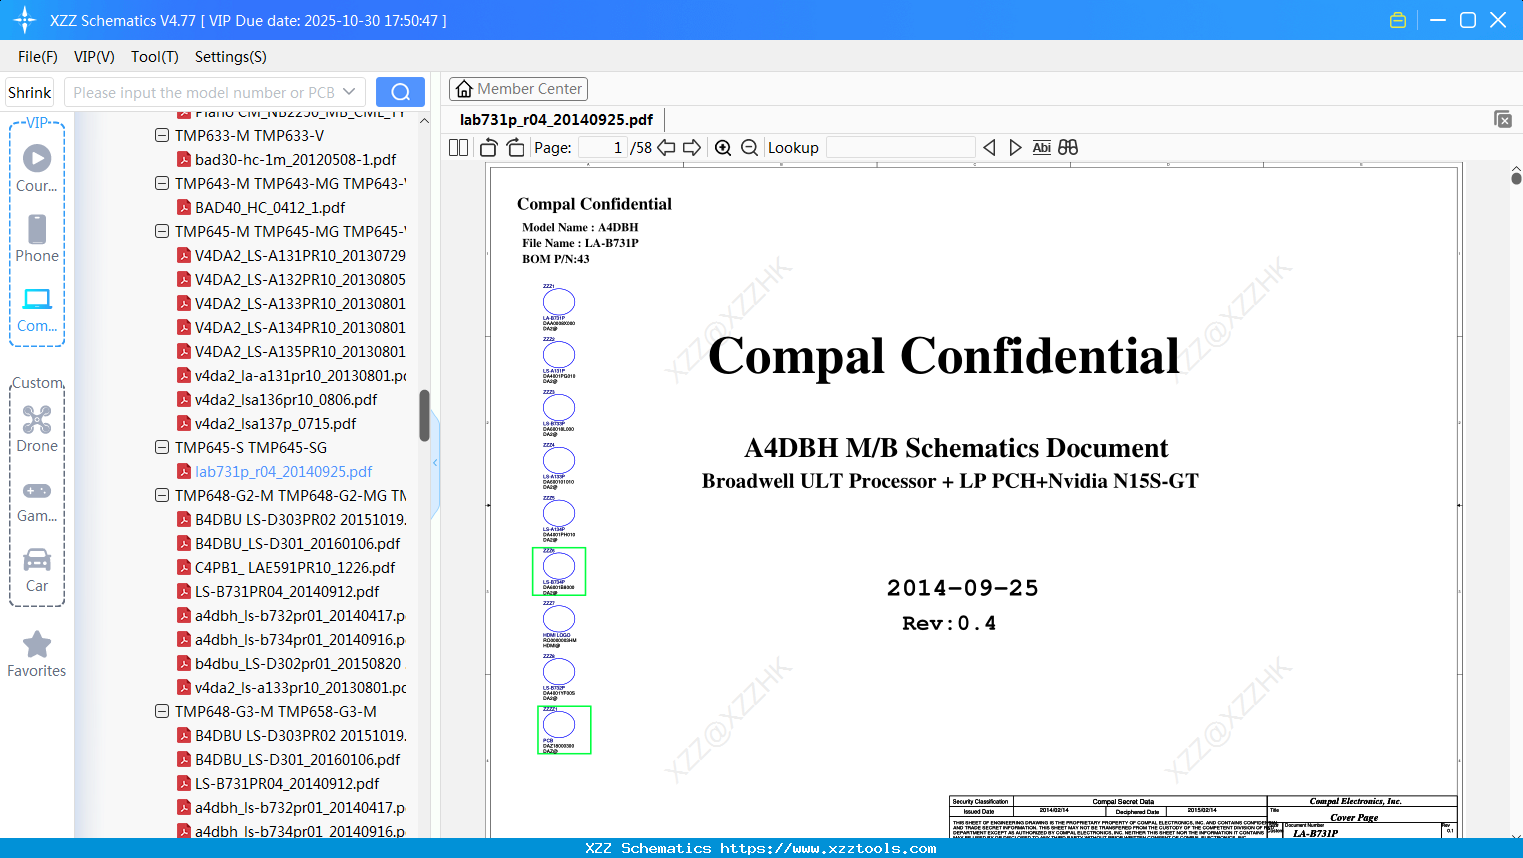
Task: Open the Tool(T) menu
Action: pos(155,57)
